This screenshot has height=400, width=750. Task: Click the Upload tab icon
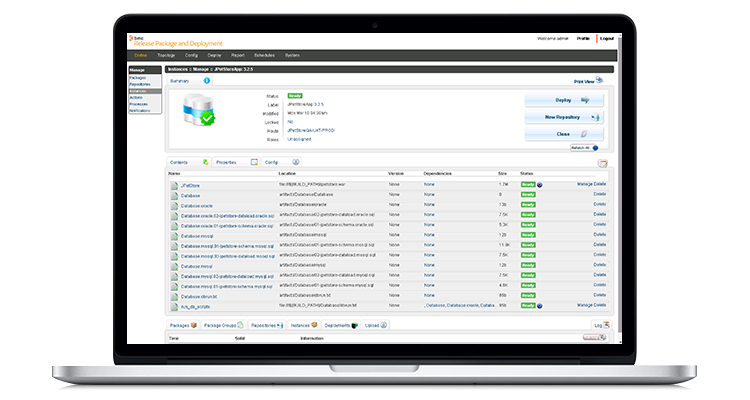384,325
